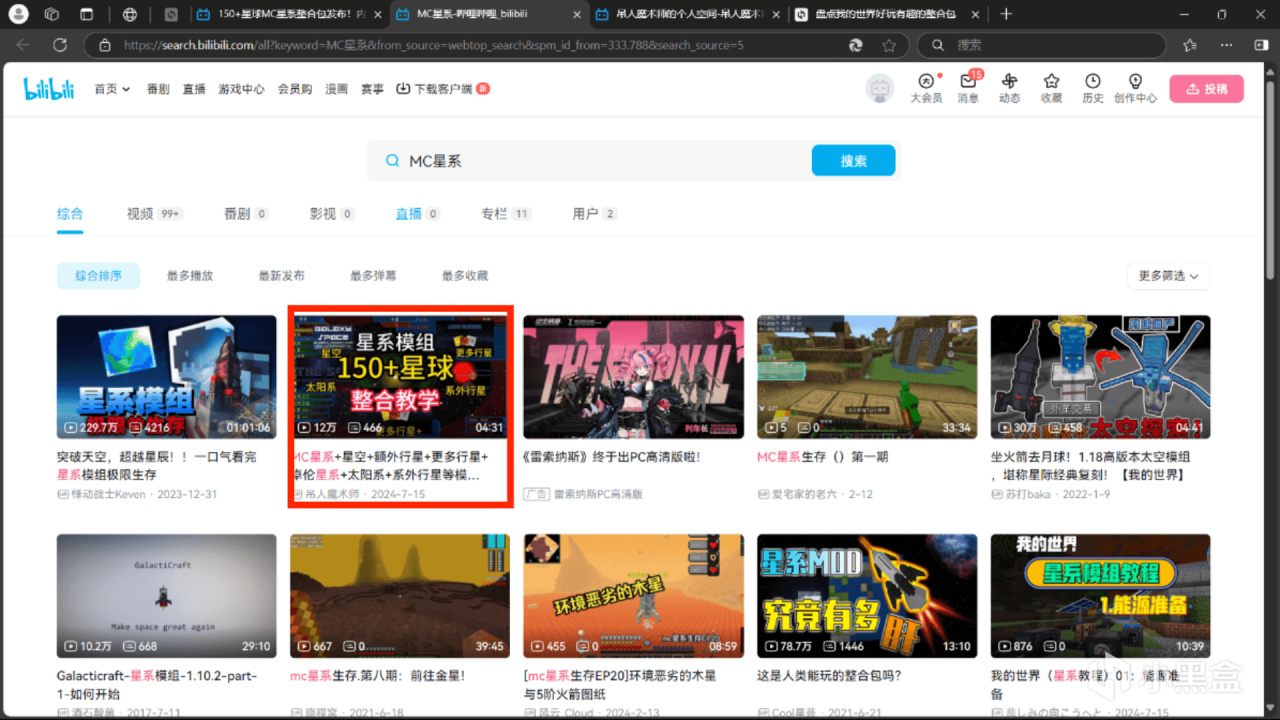
Task: Open the 33:34 MC星系生存 video thumbnail
Action: 867,378
